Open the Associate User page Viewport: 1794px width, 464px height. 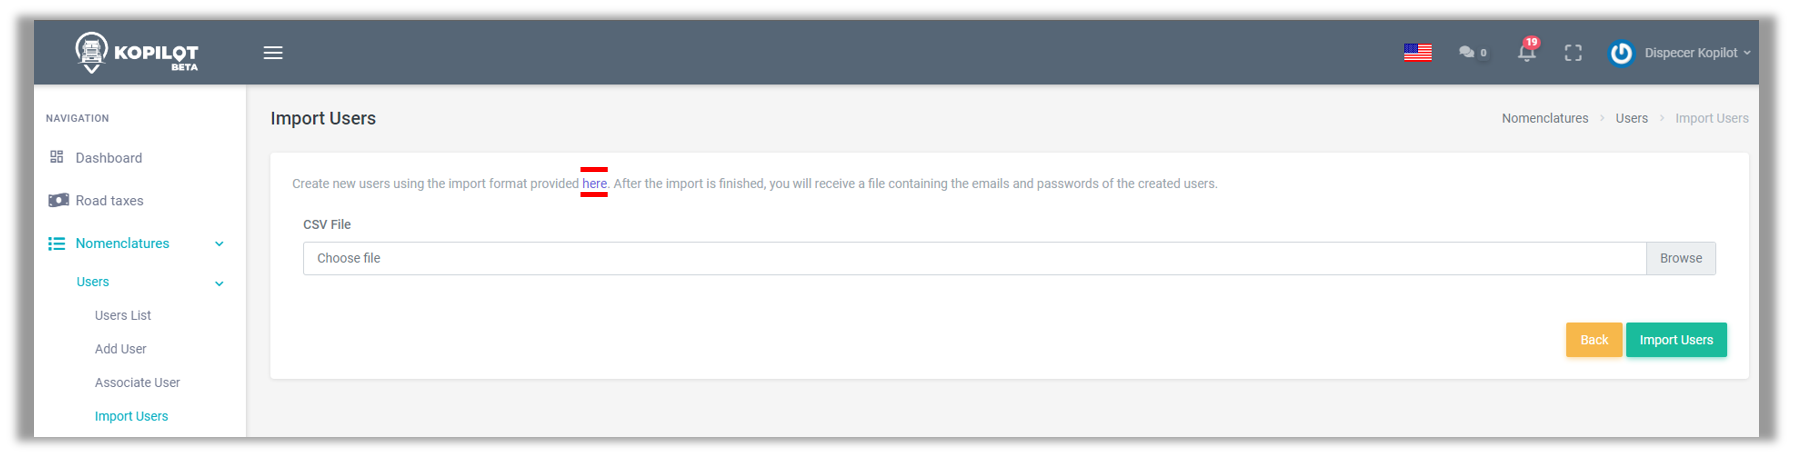(x=137, y=383)
